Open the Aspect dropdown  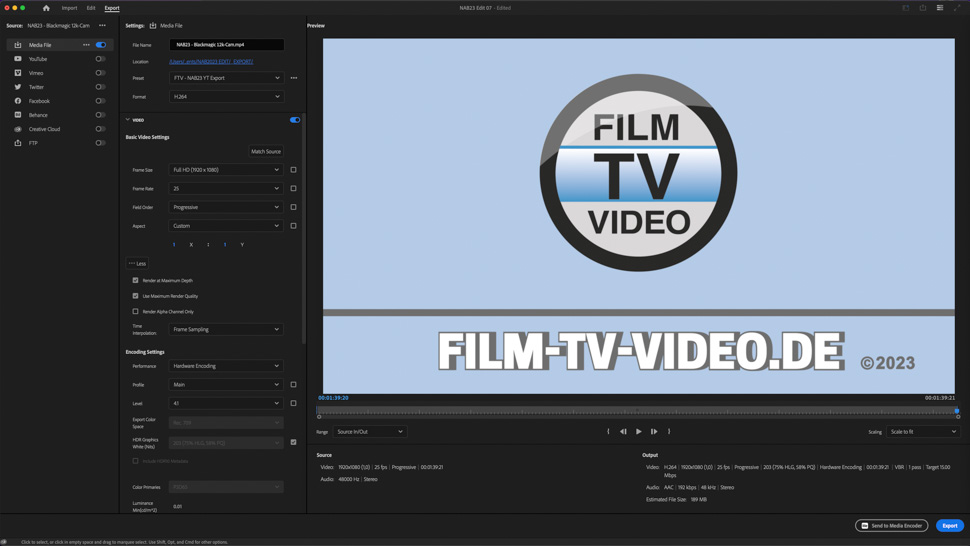[226, 226]
